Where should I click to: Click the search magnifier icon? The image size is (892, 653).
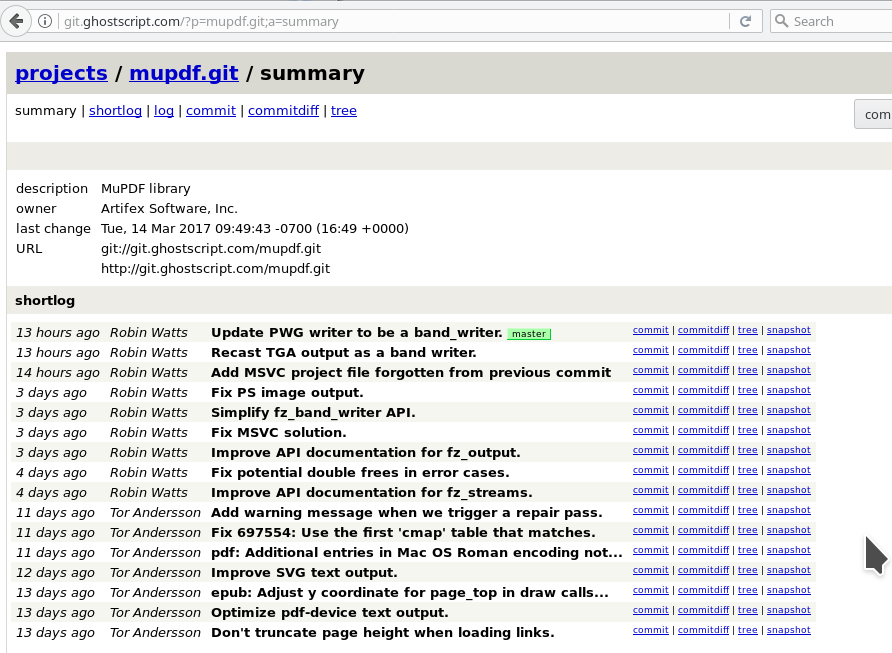pos(782,22)
